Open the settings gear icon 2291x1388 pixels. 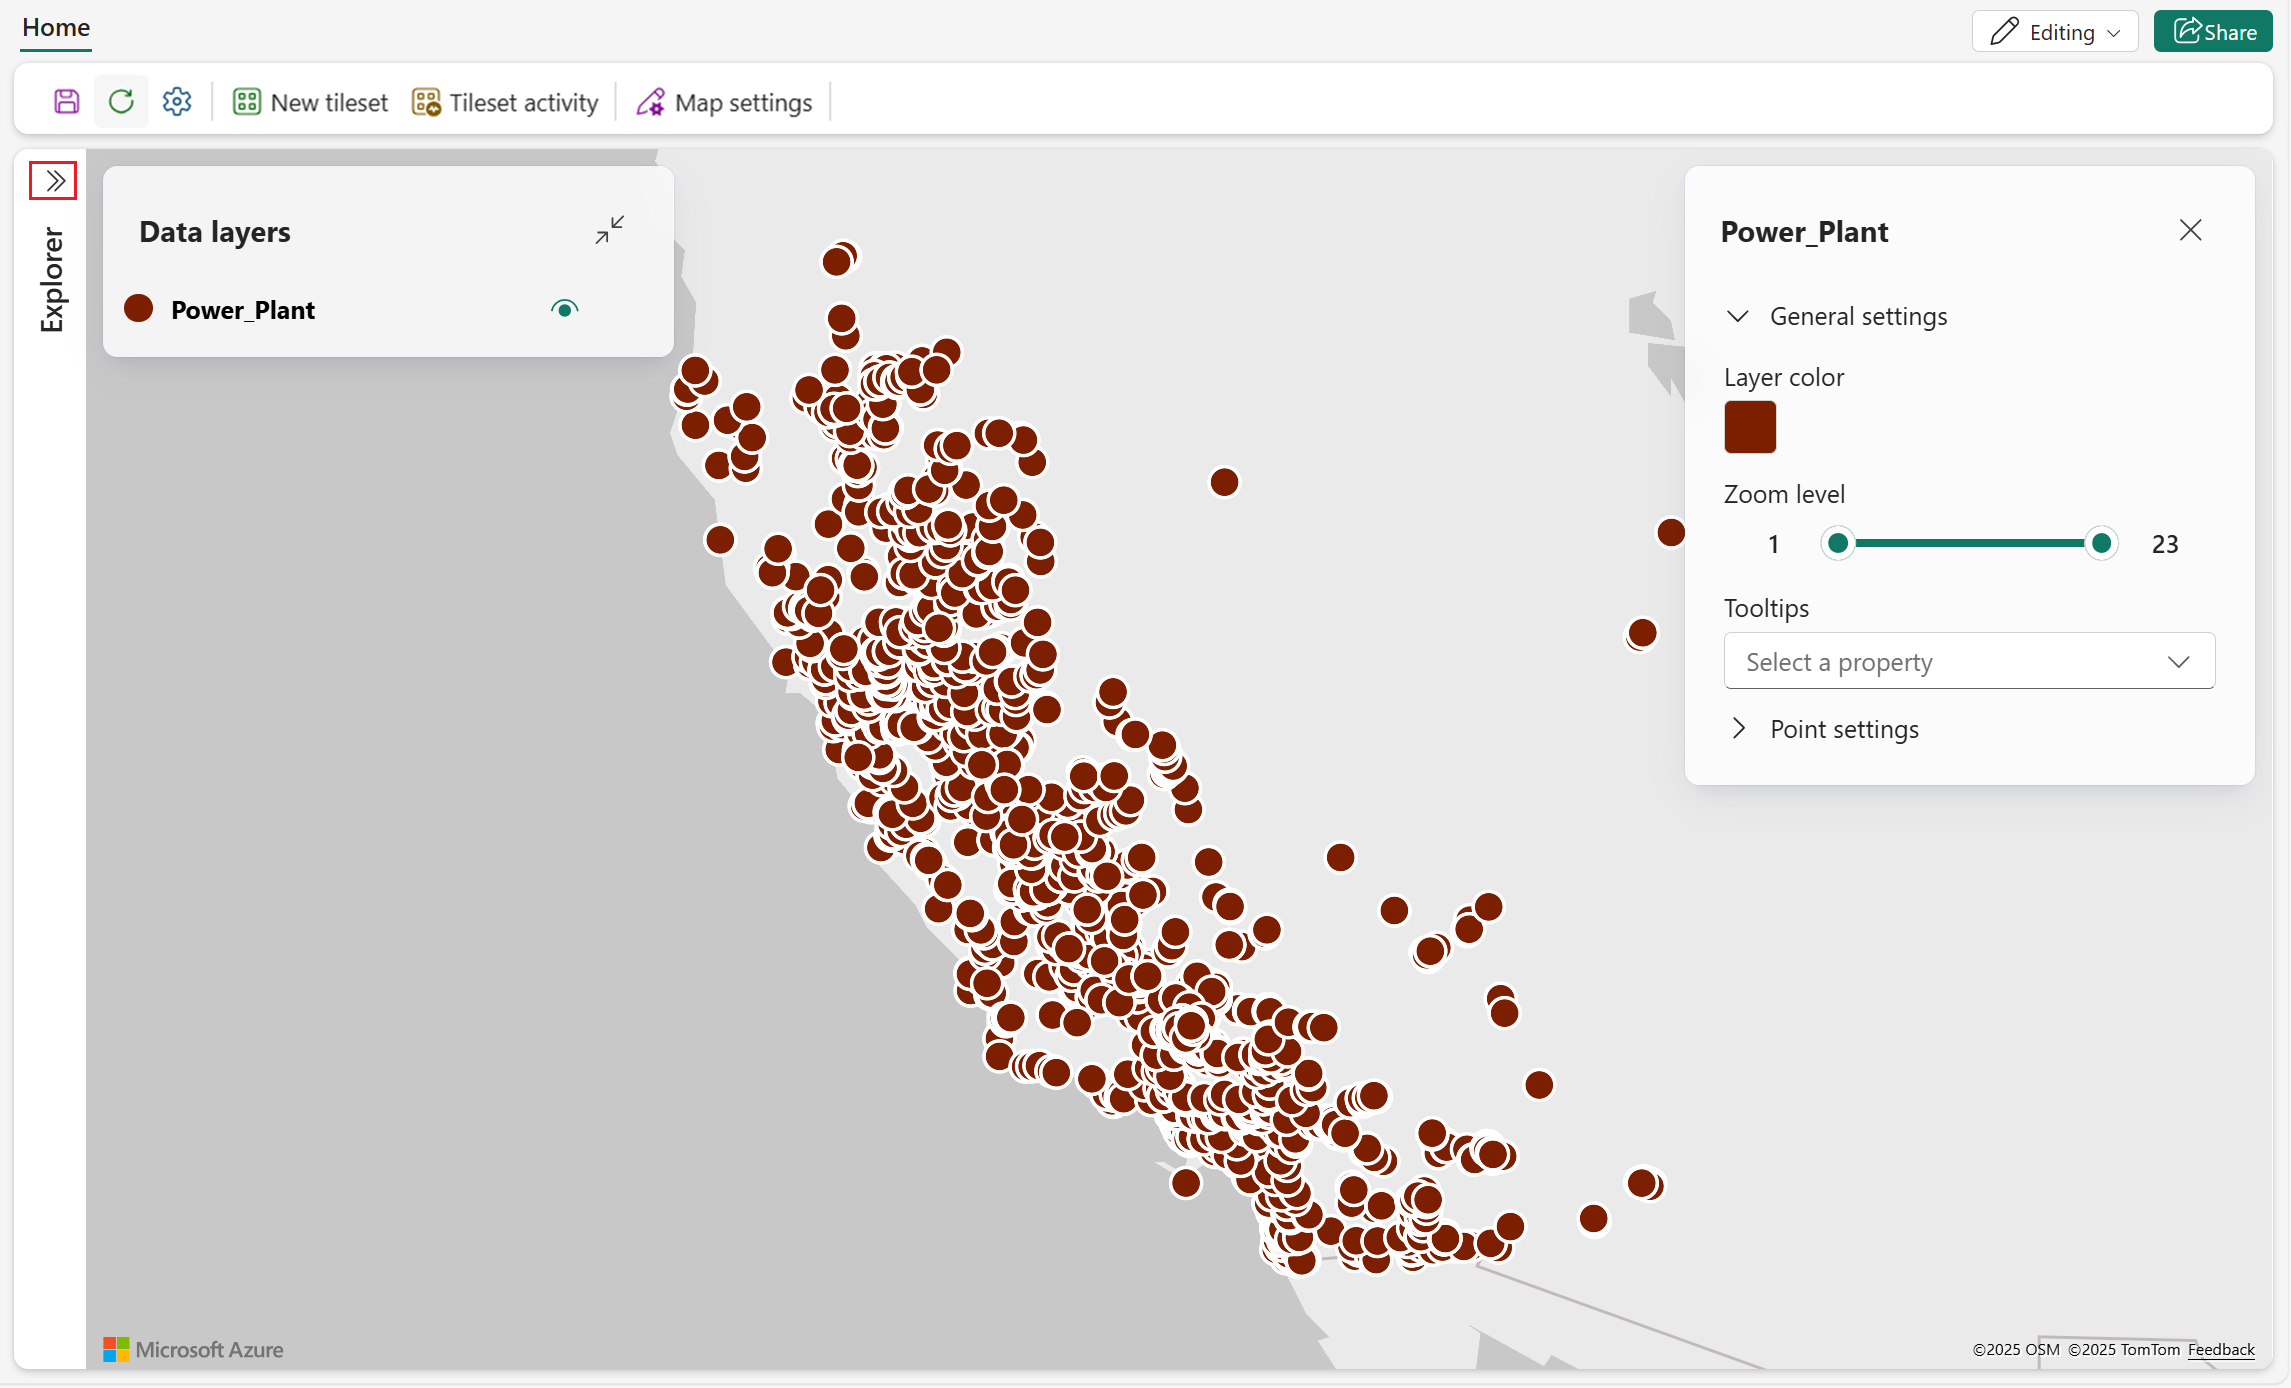pos(177,102)
